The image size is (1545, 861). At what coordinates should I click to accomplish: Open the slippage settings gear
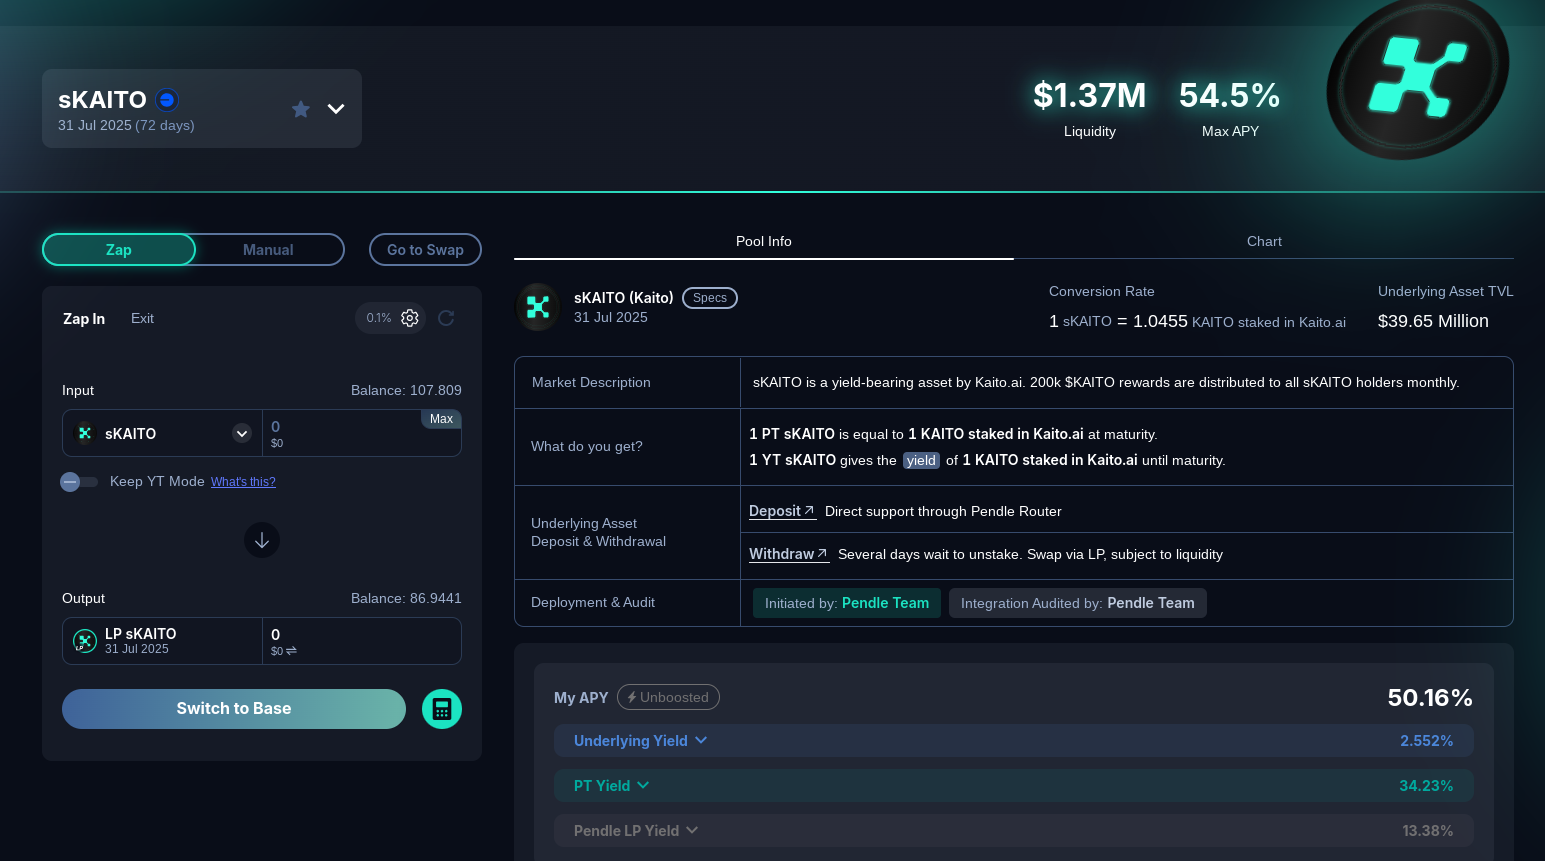point(409,318)
